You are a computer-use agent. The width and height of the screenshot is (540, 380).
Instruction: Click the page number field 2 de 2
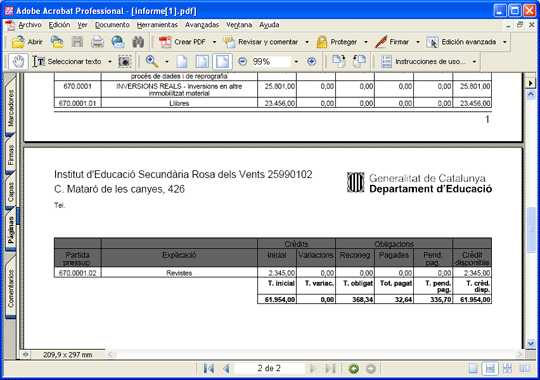[269, 368]
